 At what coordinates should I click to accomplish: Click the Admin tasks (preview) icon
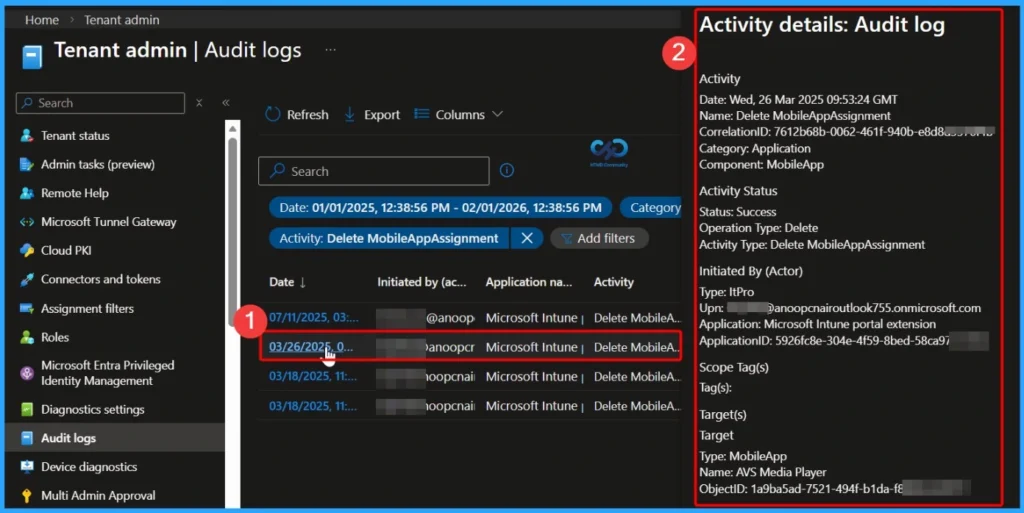coord(27,164)
